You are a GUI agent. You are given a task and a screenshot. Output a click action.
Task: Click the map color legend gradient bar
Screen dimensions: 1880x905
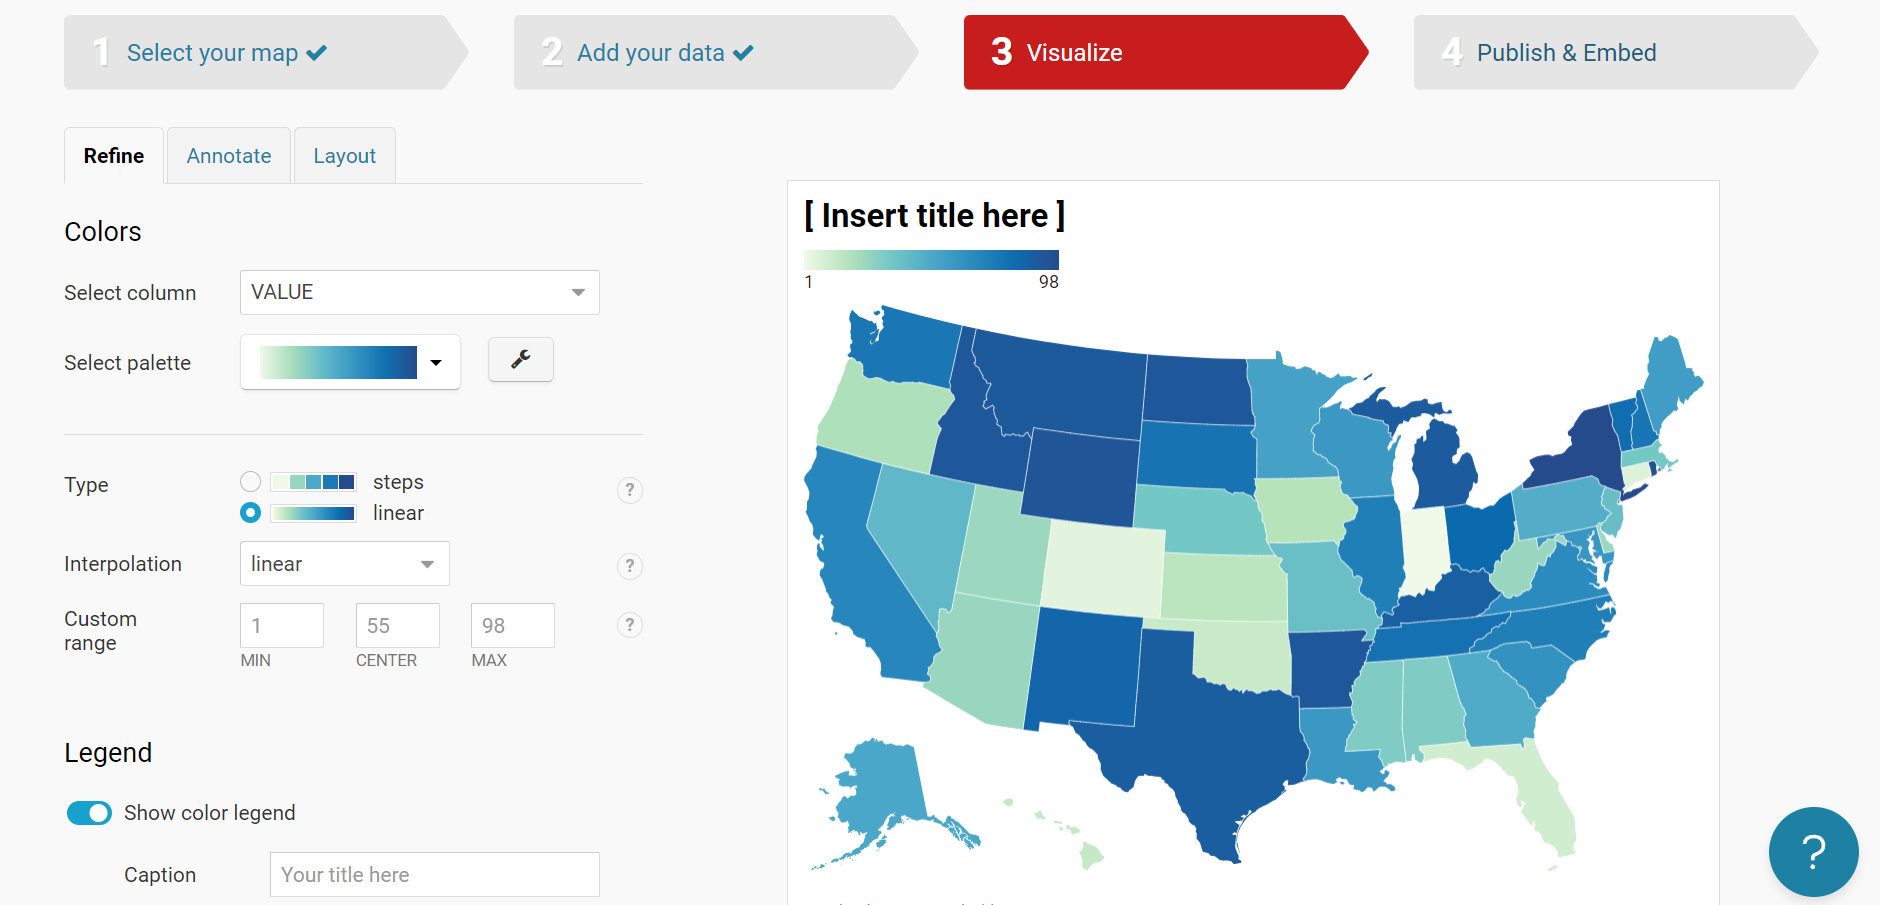point(931,260)
